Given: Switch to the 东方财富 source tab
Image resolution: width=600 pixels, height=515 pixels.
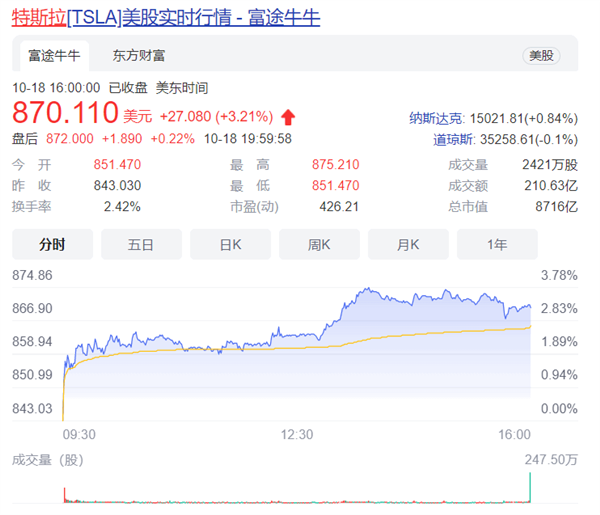Looking at the screenshot, I should [139, 56].
